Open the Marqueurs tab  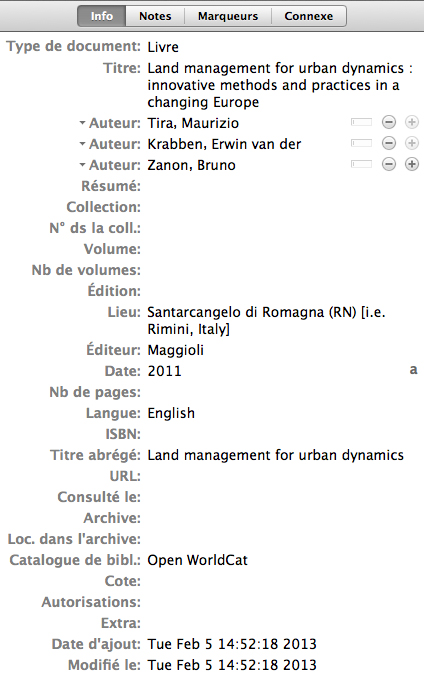pos(228,16)
